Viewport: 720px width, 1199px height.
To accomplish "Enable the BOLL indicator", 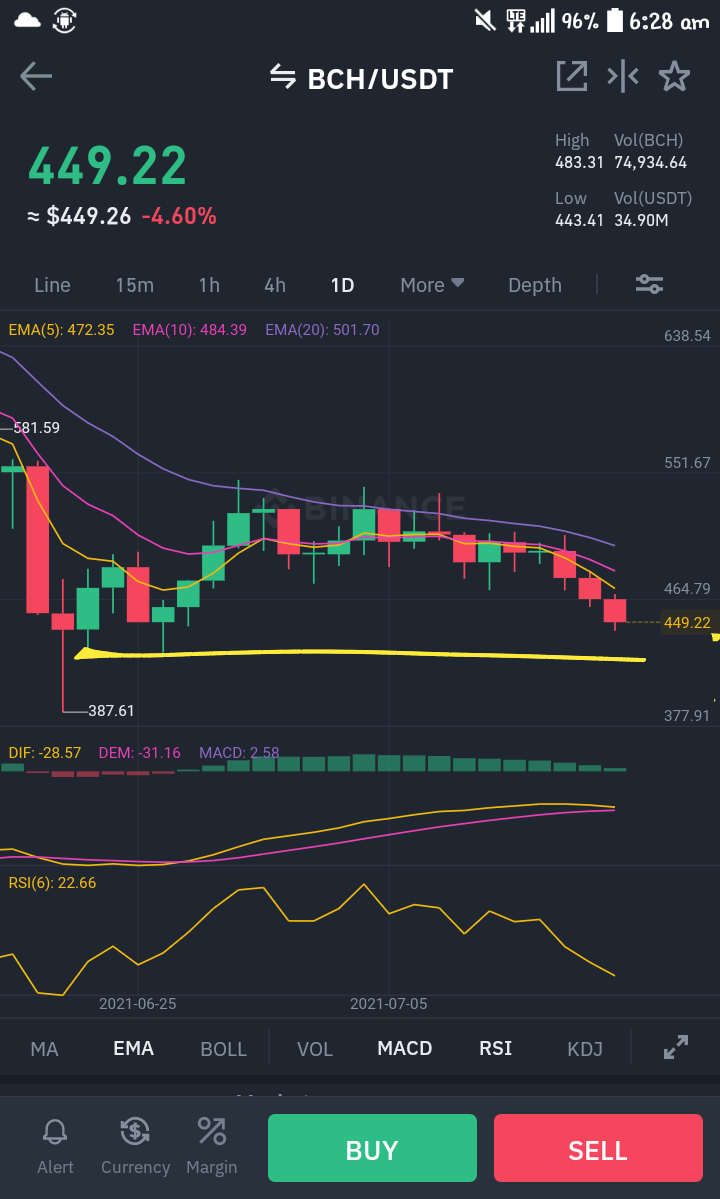I will pyautogui.click(x=223, y=1049).
